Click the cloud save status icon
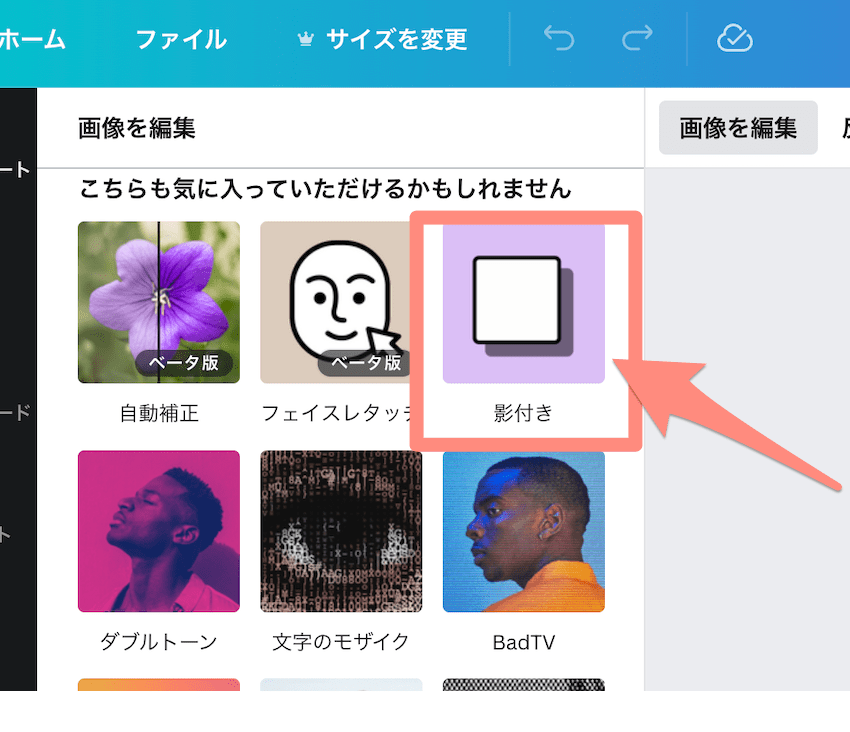The height and width of the screenshot is (732, 850). coord(735,39)
